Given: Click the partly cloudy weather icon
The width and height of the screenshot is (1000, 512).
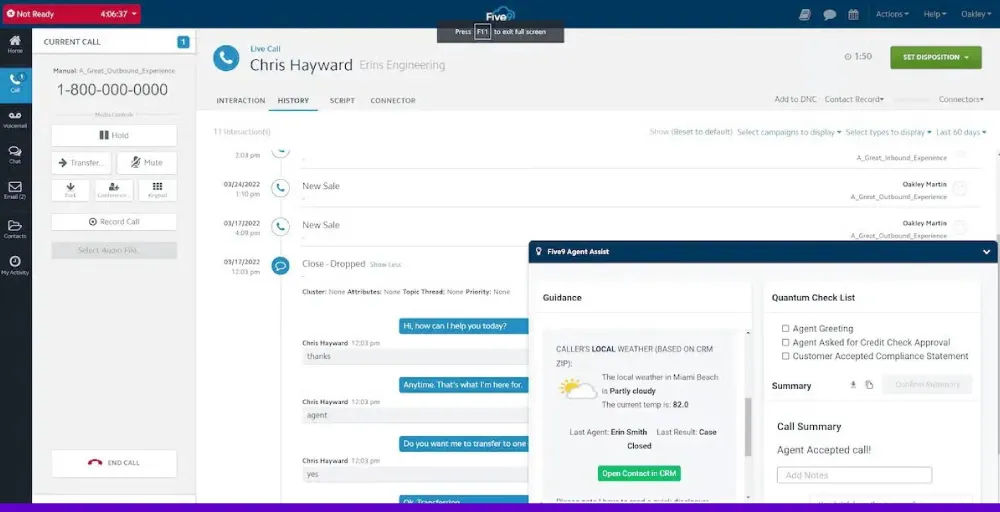Looking at the screenshot, I should click(577, 389).
